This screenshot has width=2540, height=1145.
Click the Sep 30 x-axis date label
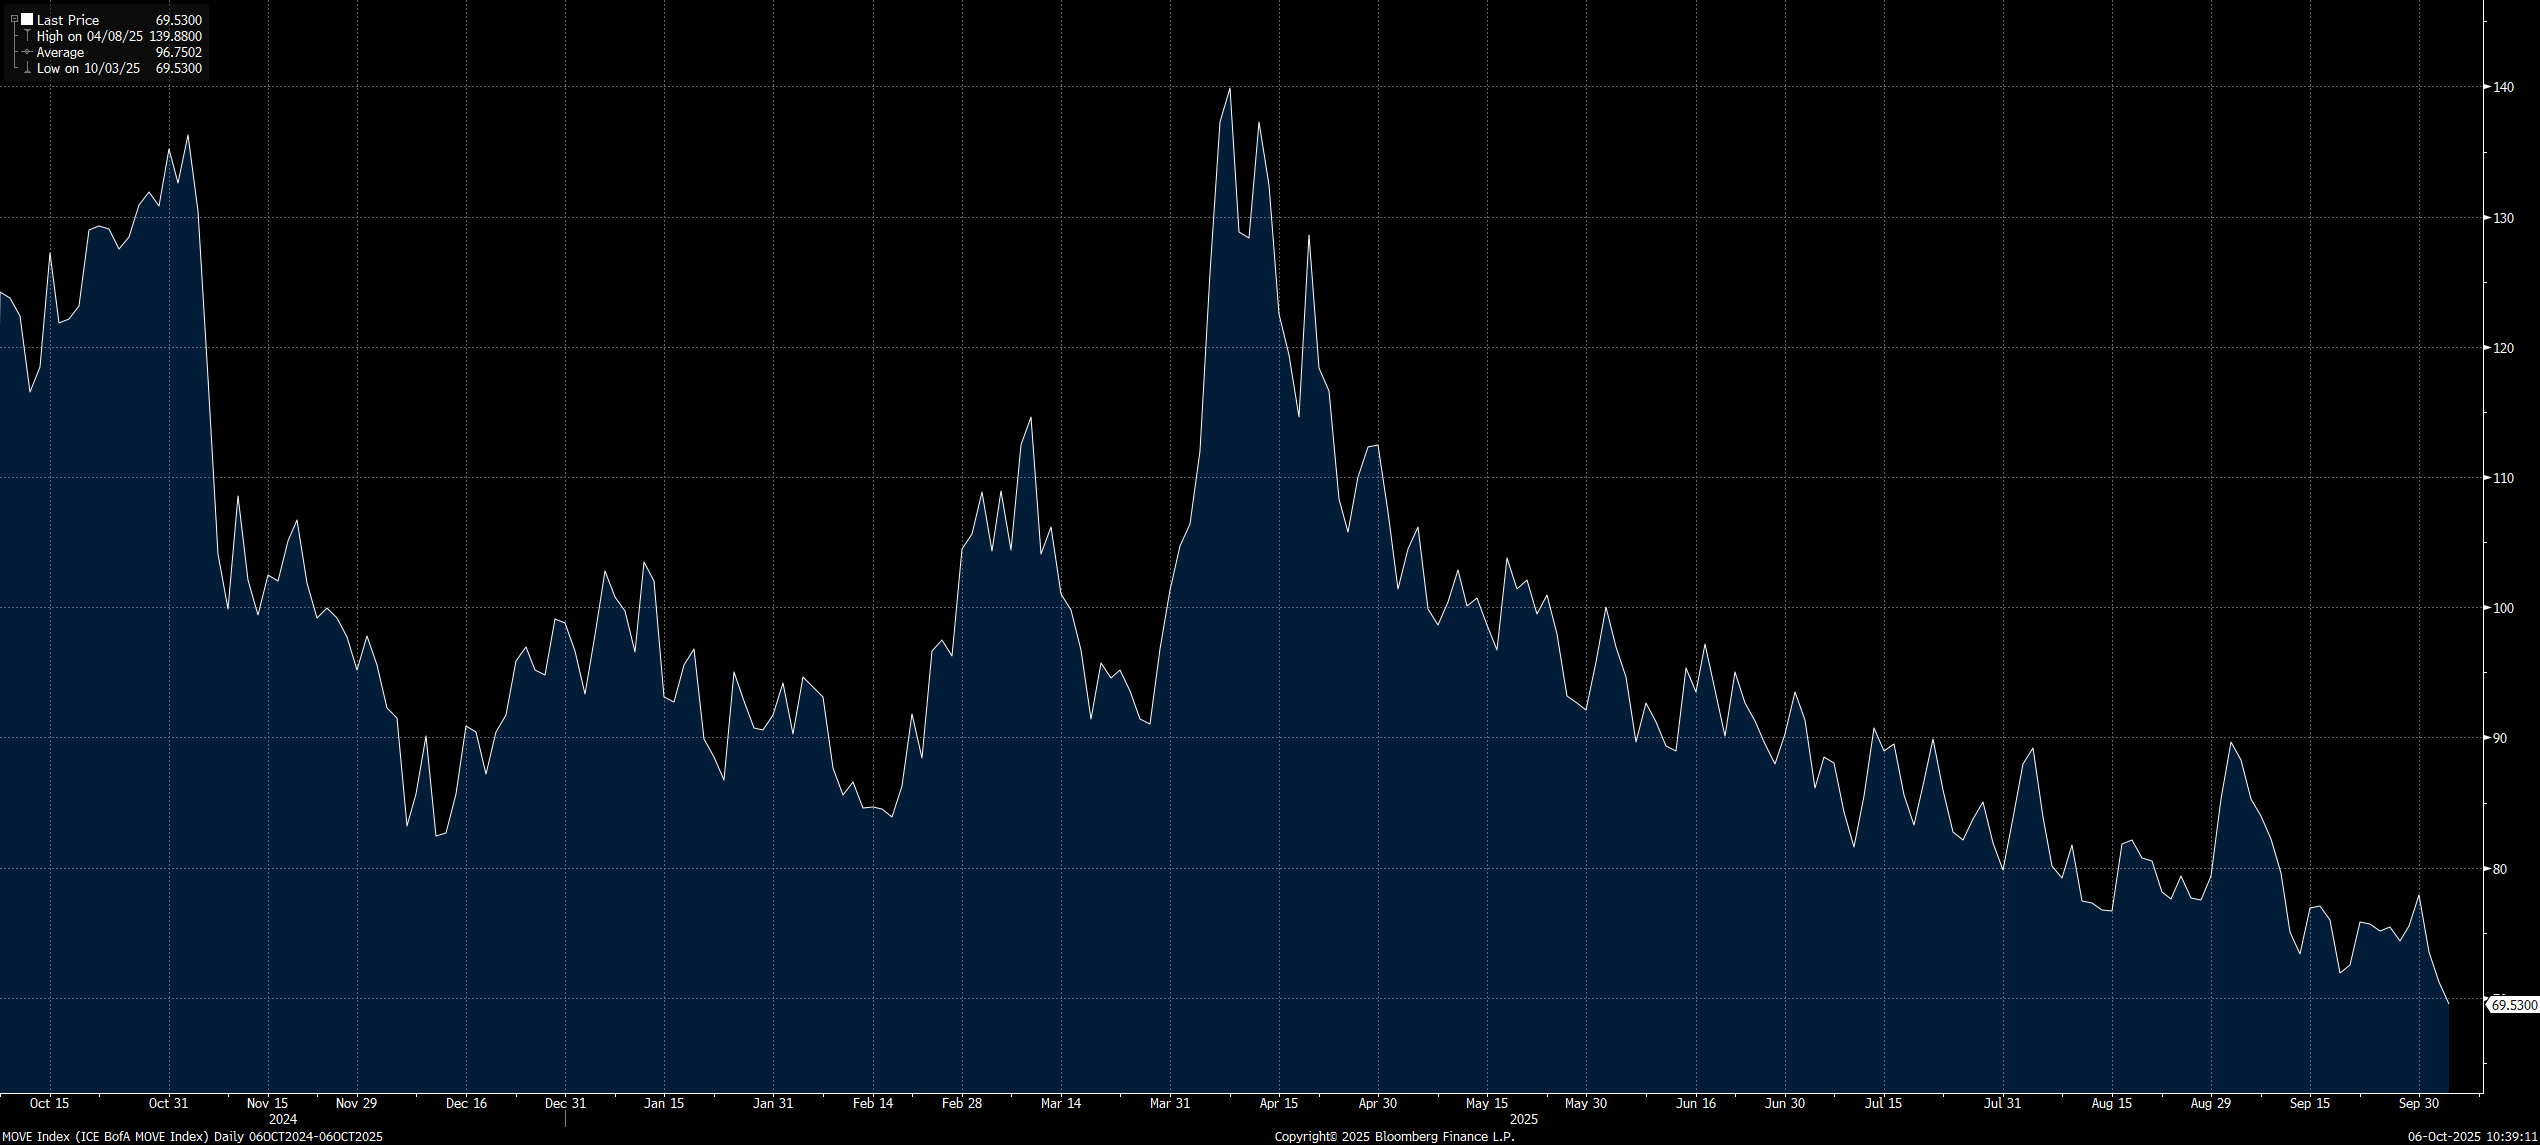[2418, 1103]
